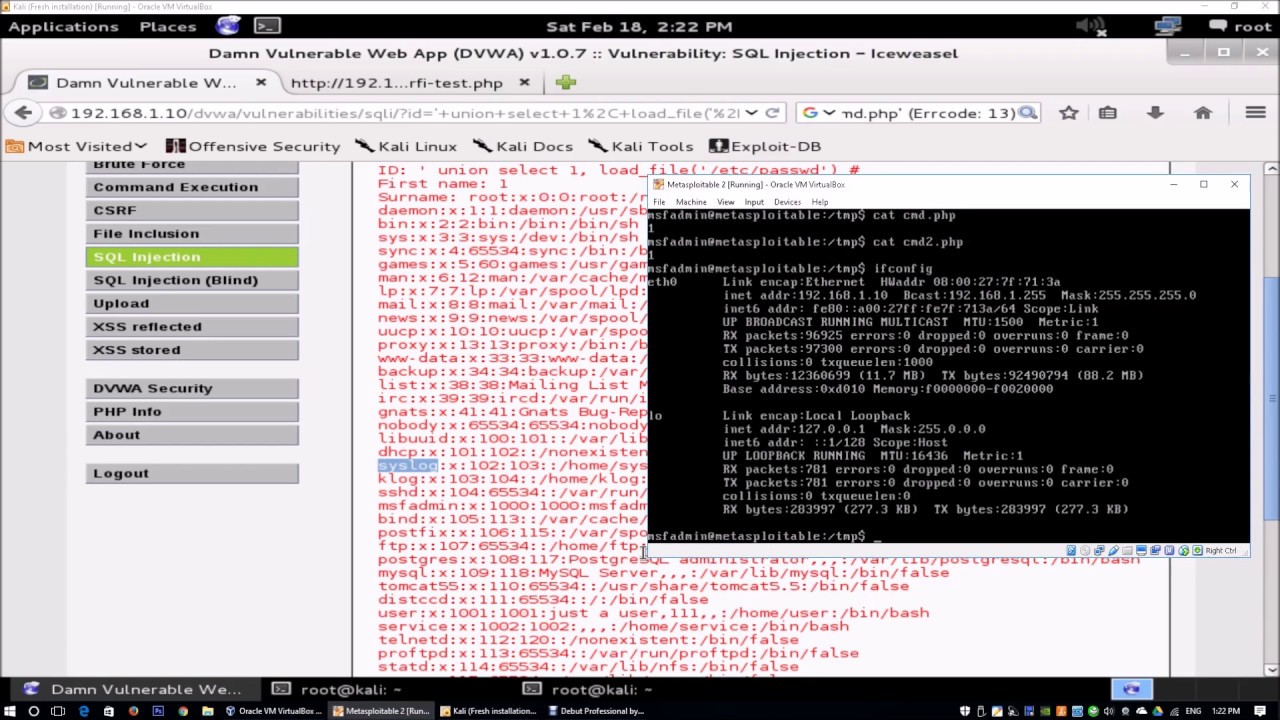Open XSS reflected in DVWA sidebar
1280x720 pixels.
(192, 326)
